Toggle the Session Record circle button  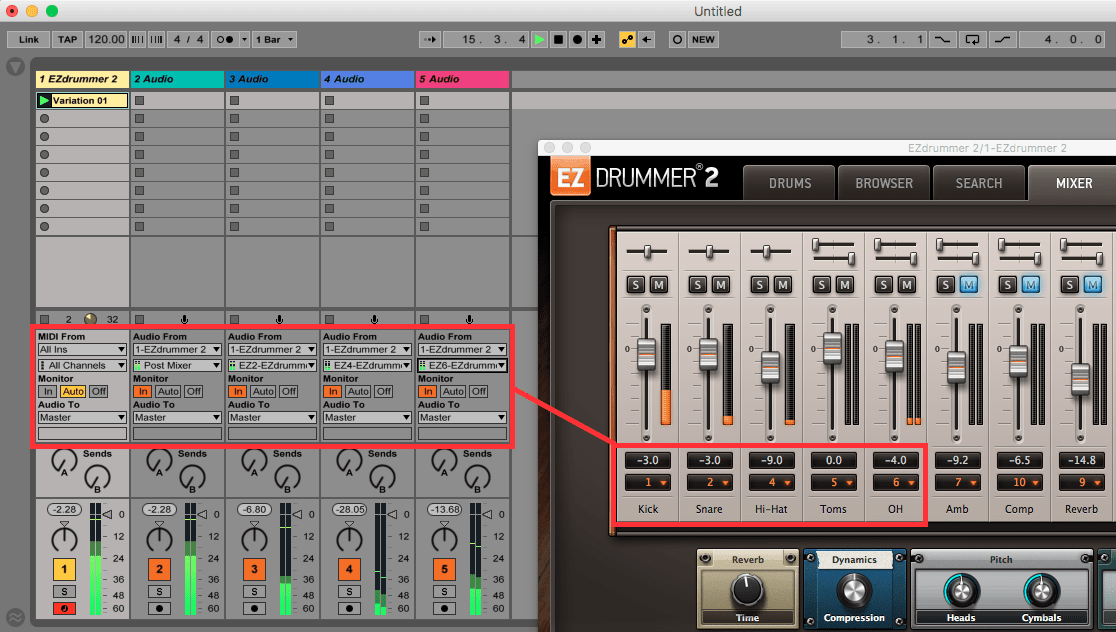tap(677, 40)
